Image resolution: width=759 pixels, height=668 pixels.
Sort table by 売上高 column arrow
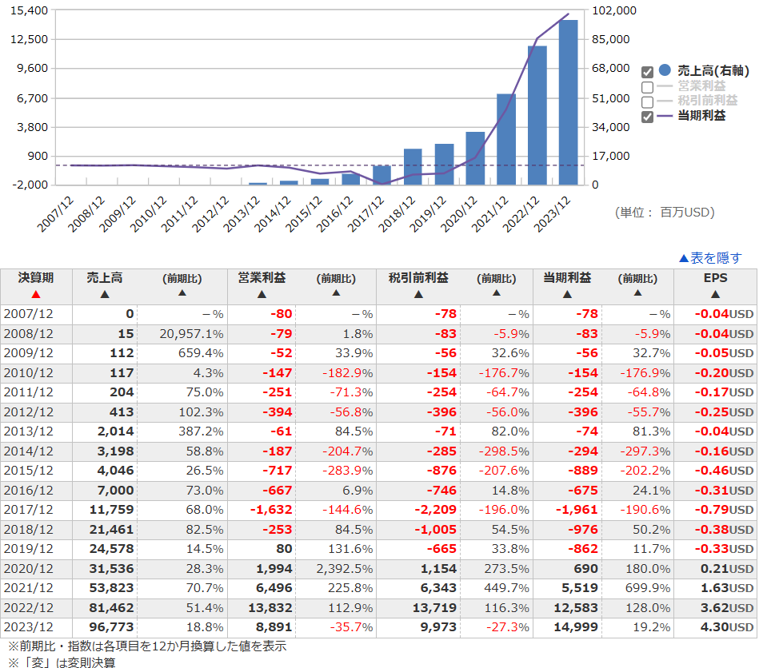[x=104, y=294]
